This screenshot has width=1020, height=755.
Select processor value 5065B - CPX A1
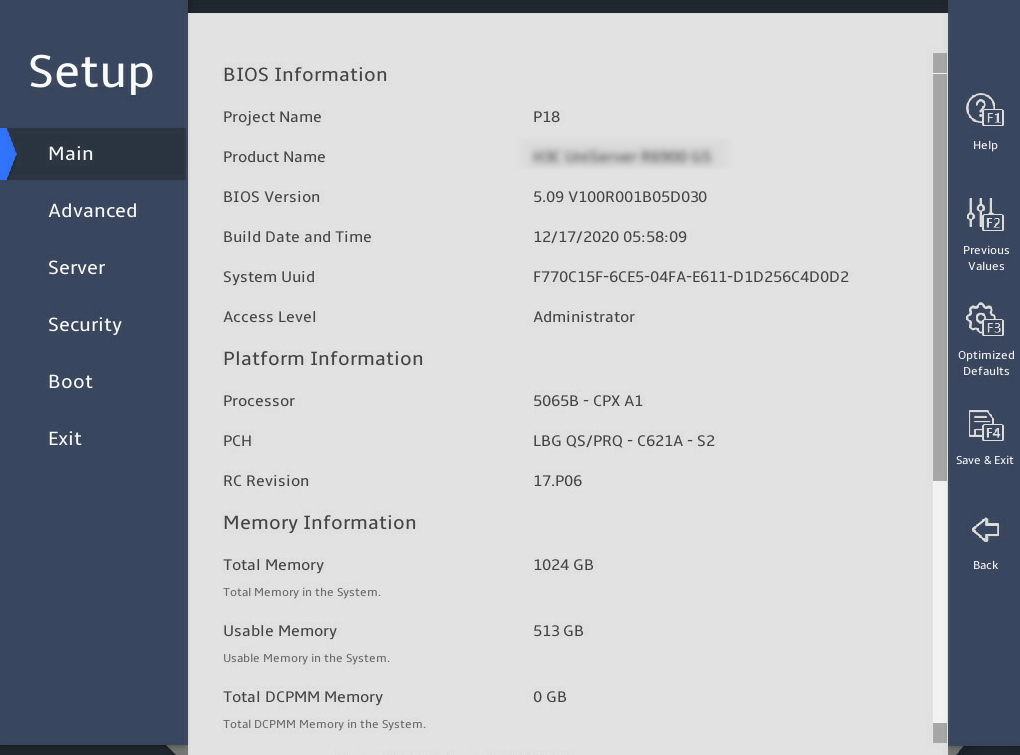(x=588, y=401)
